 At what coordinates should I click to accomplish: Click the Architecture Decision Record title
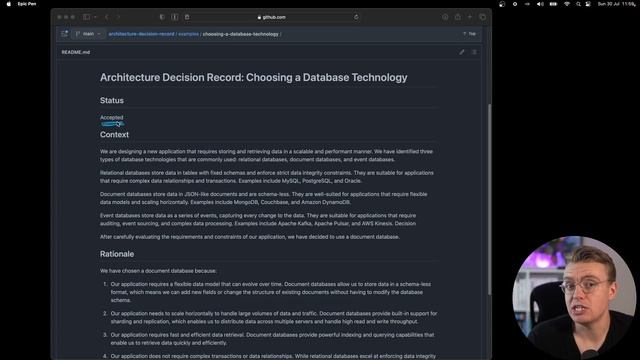click(x=253, y=78)
